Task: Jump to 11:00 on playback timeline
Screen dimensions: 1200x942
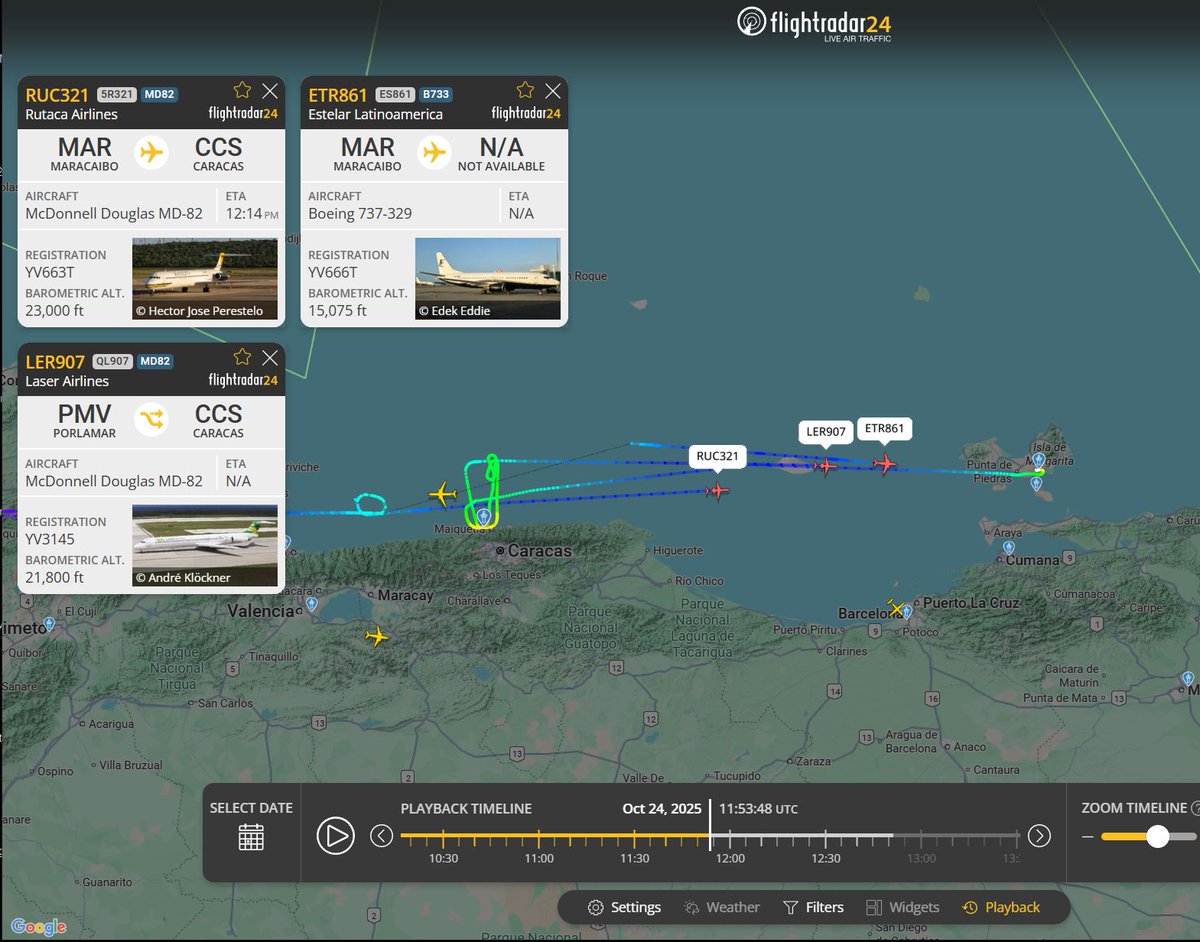Action: click(x=538, y=858)
